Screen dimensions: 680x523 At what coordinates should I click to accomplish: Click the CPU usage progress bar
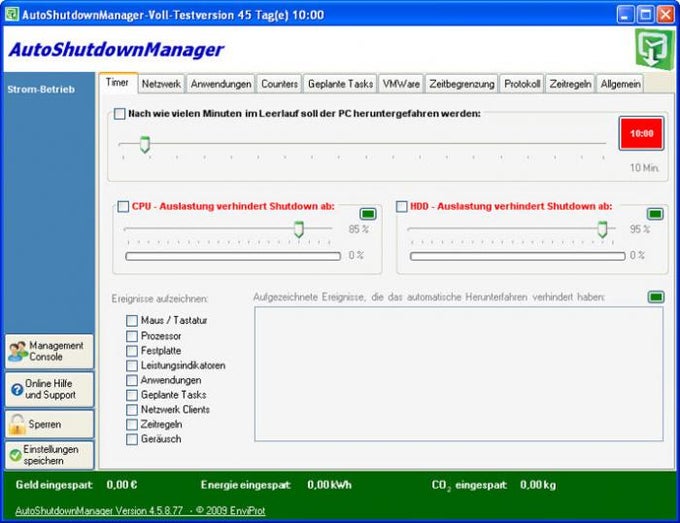233,256
